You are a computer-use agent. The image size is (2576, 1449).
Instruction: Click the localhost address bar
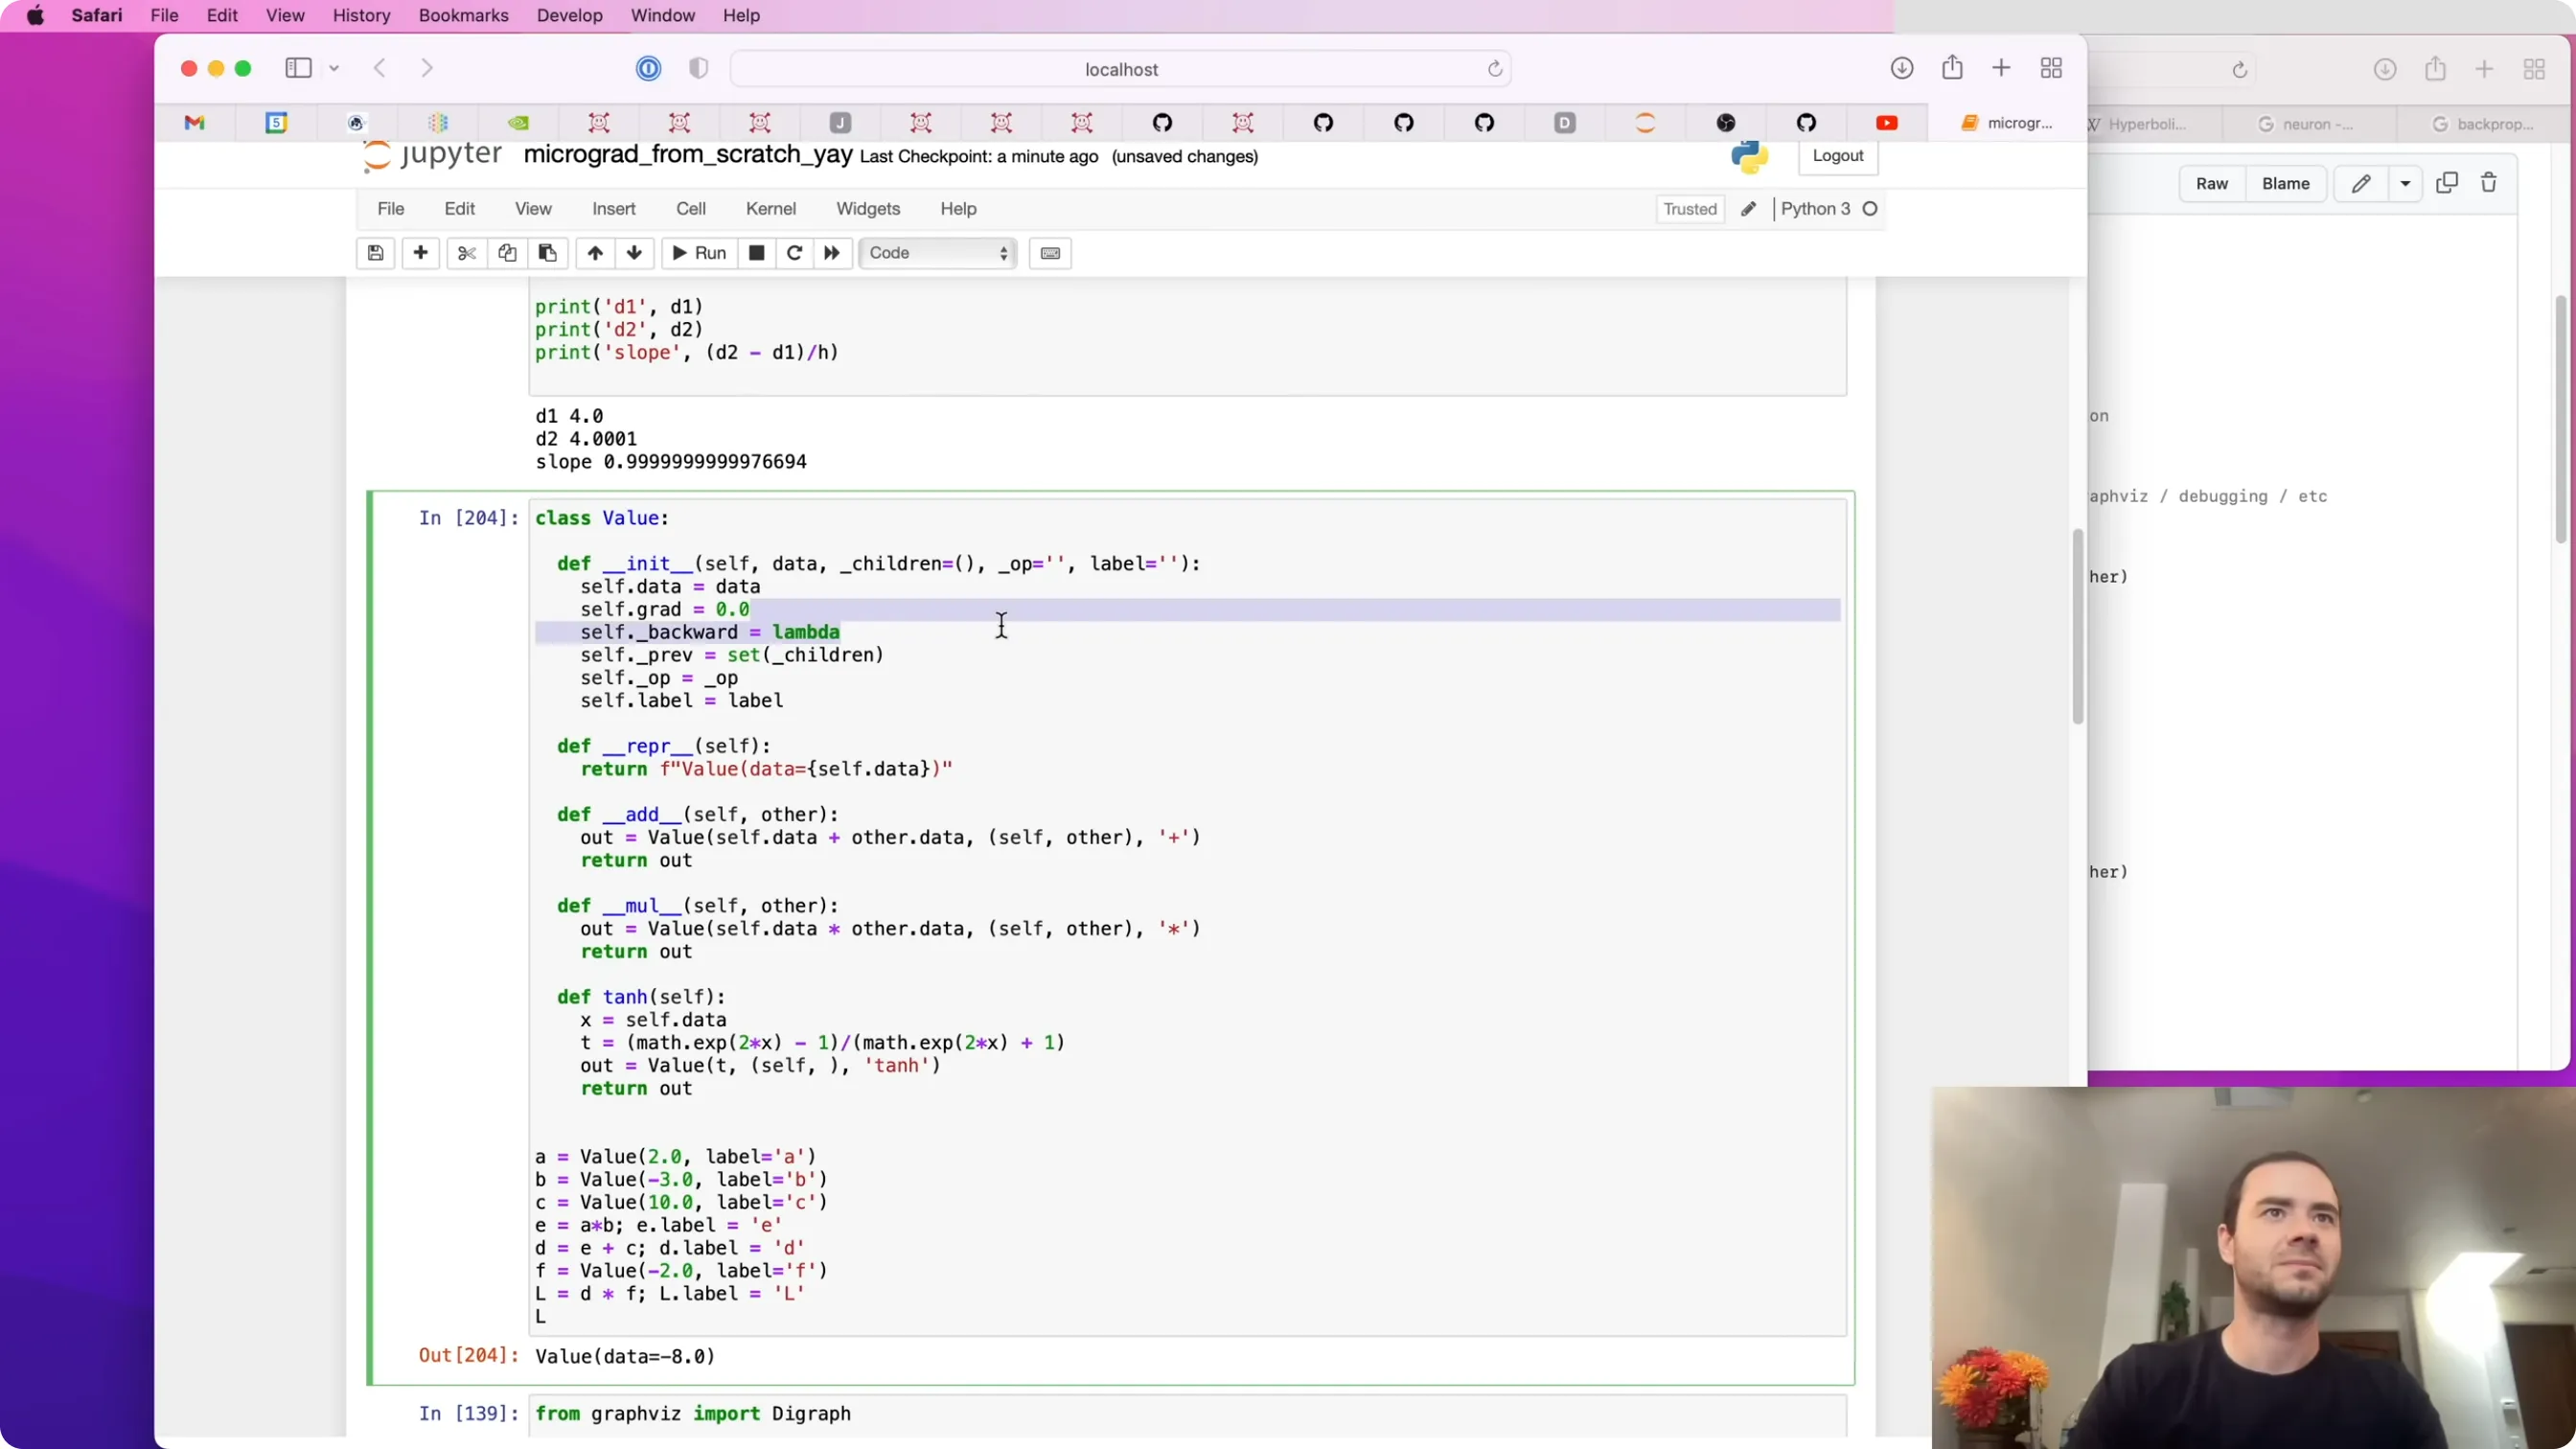(x=1121, y=69)
